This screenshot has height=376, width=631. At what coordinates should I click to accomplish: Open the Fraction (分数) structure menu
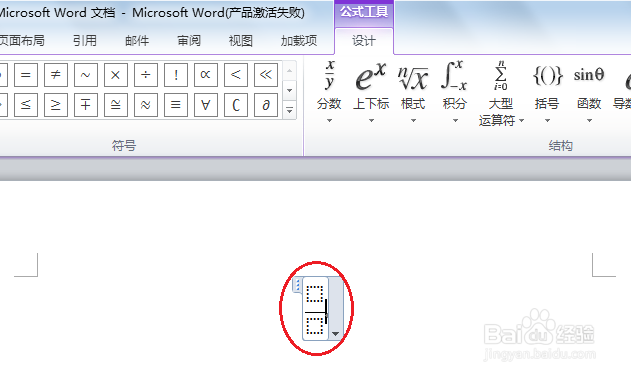(329, 92)
